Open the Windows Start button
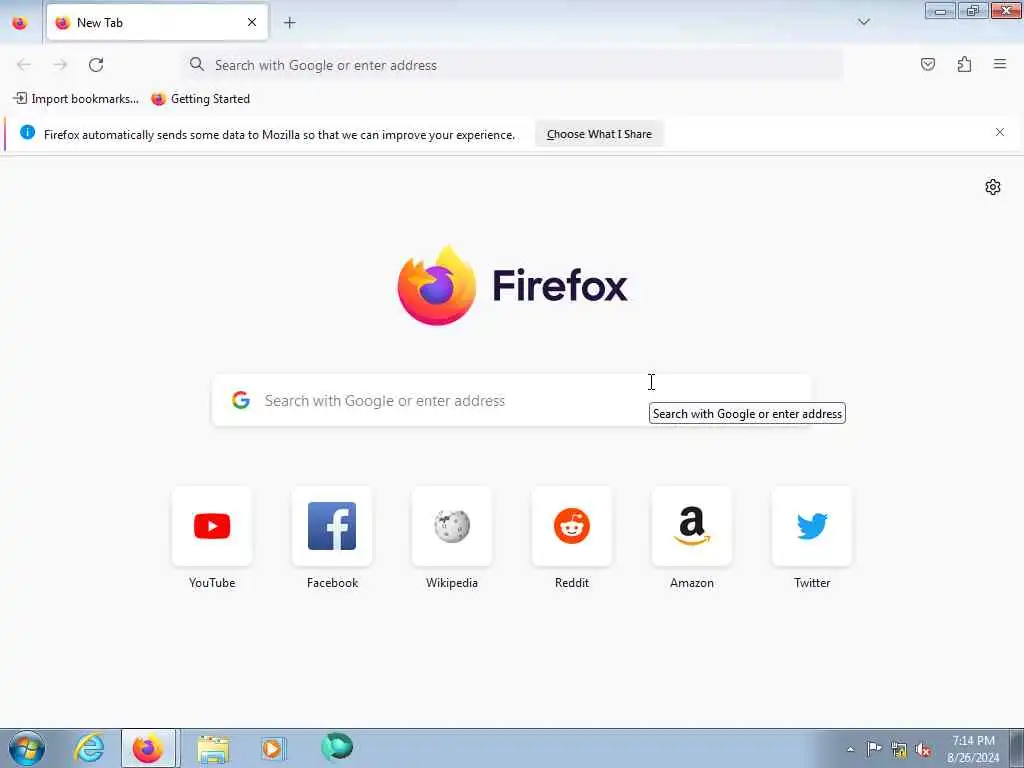The width and height of the screenshot is (1024, 768). click(x=27, y=748)
